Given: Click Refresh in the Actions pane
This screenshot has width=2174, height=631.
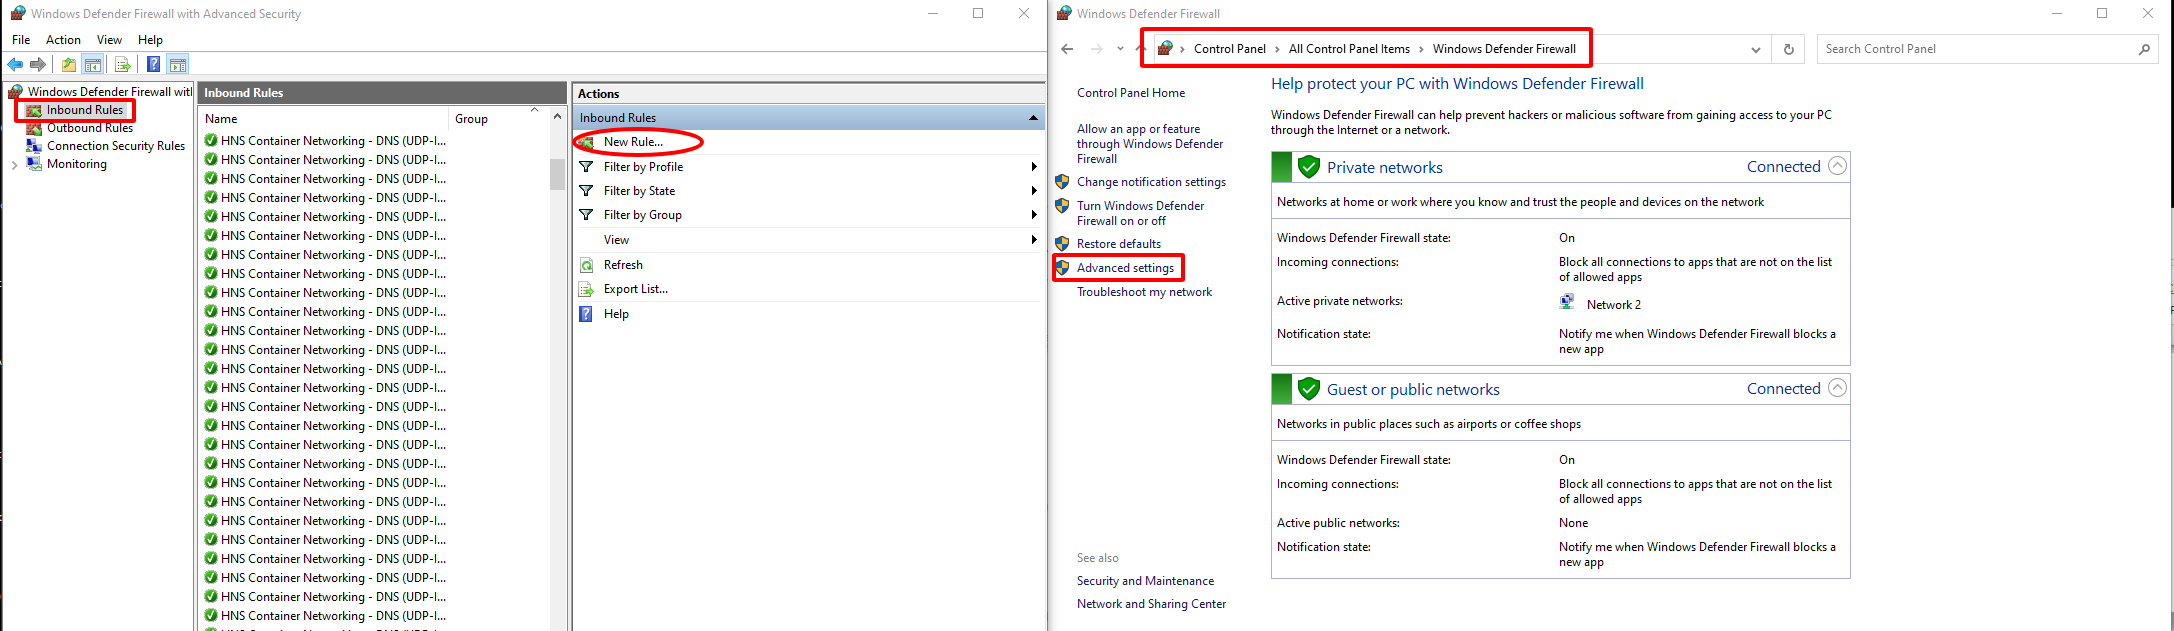Looking at the screenshot, I should 623,265.
